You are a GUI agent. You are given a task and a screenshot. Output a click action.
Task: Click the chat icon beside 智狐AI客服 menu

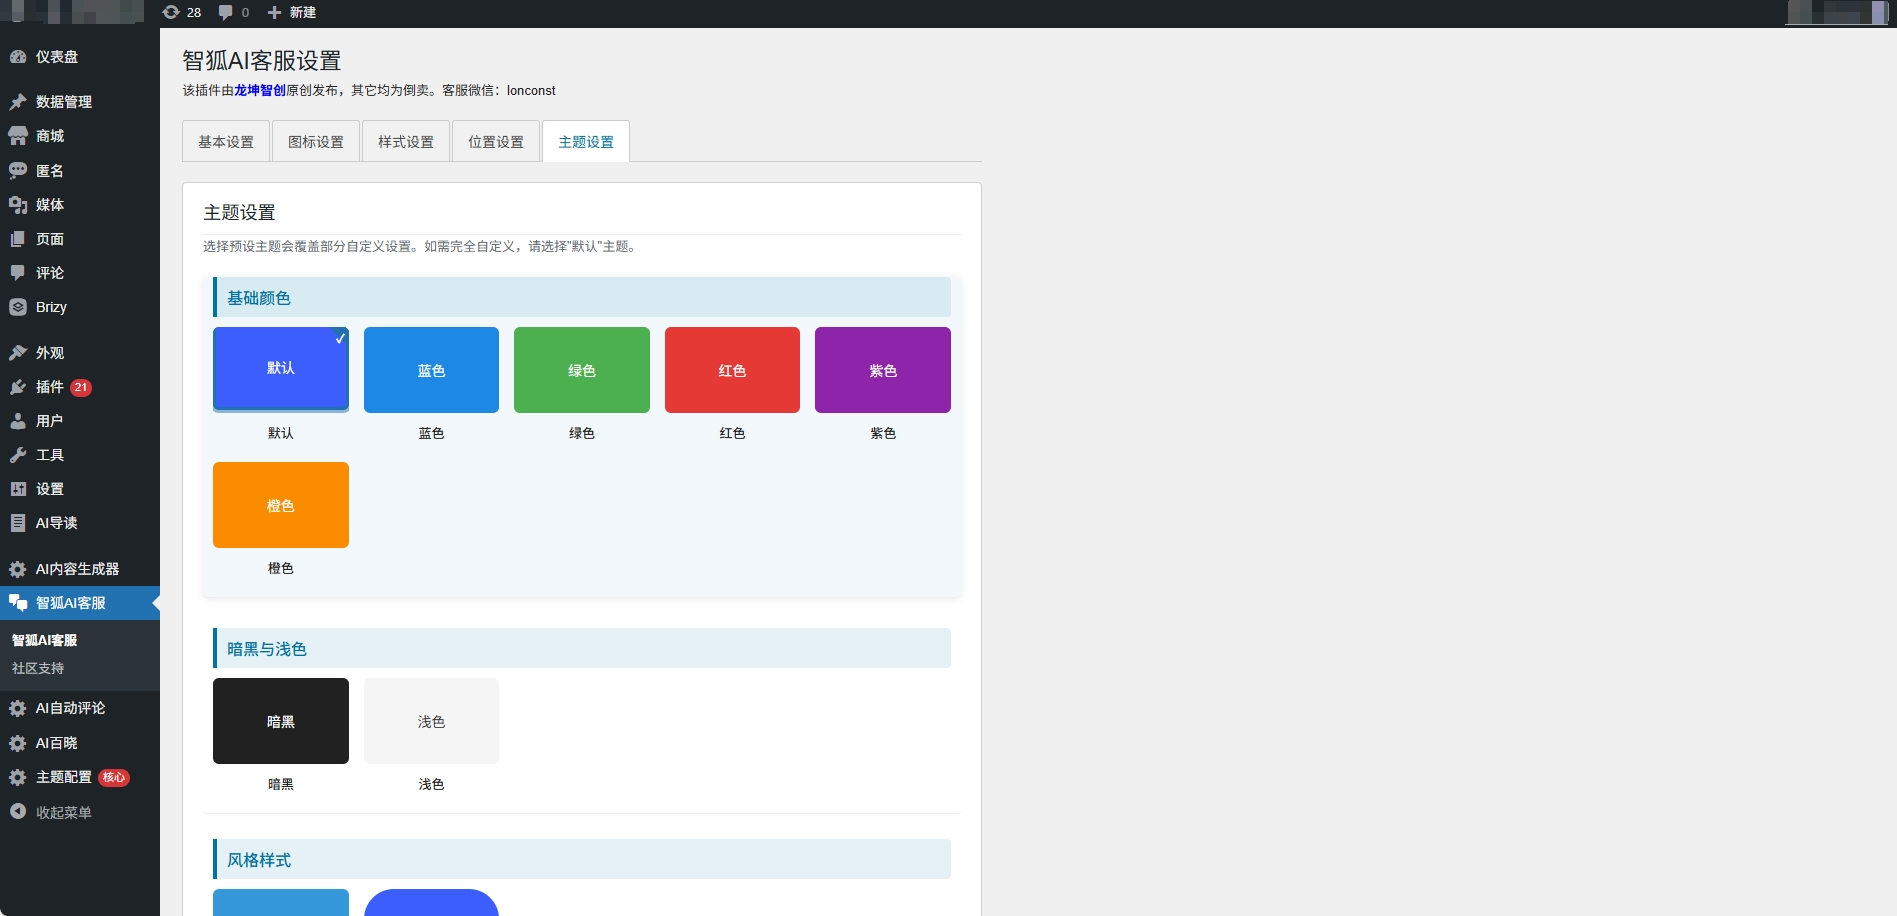(18, 603)
